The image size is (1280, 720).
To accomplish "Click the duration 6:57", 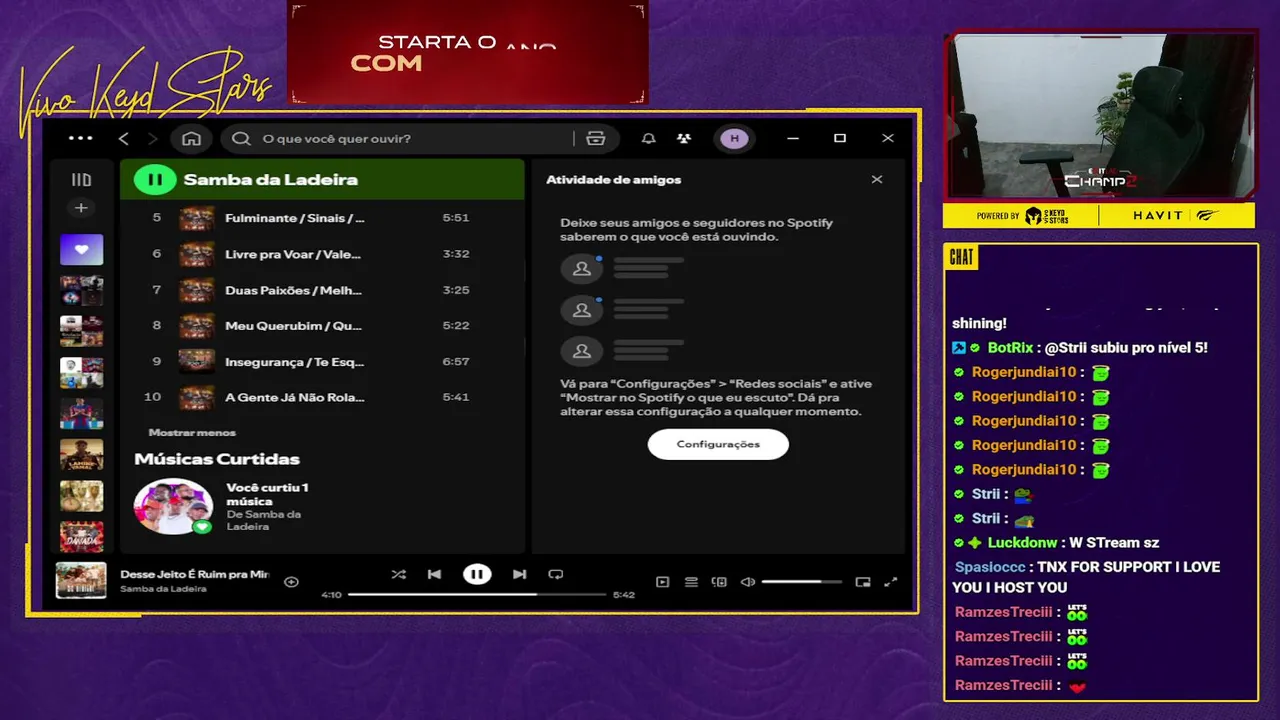I will tap(456, 361).
